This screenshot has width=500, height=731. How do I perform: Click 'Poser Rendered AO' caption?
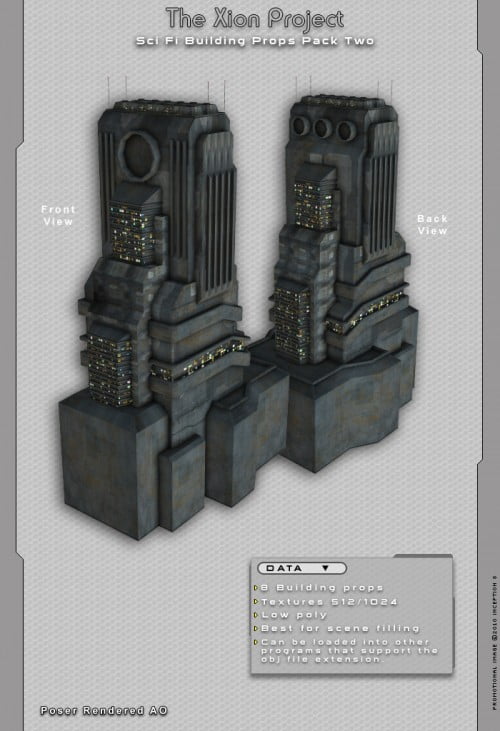pyautogui.click(x=103, y=710)
